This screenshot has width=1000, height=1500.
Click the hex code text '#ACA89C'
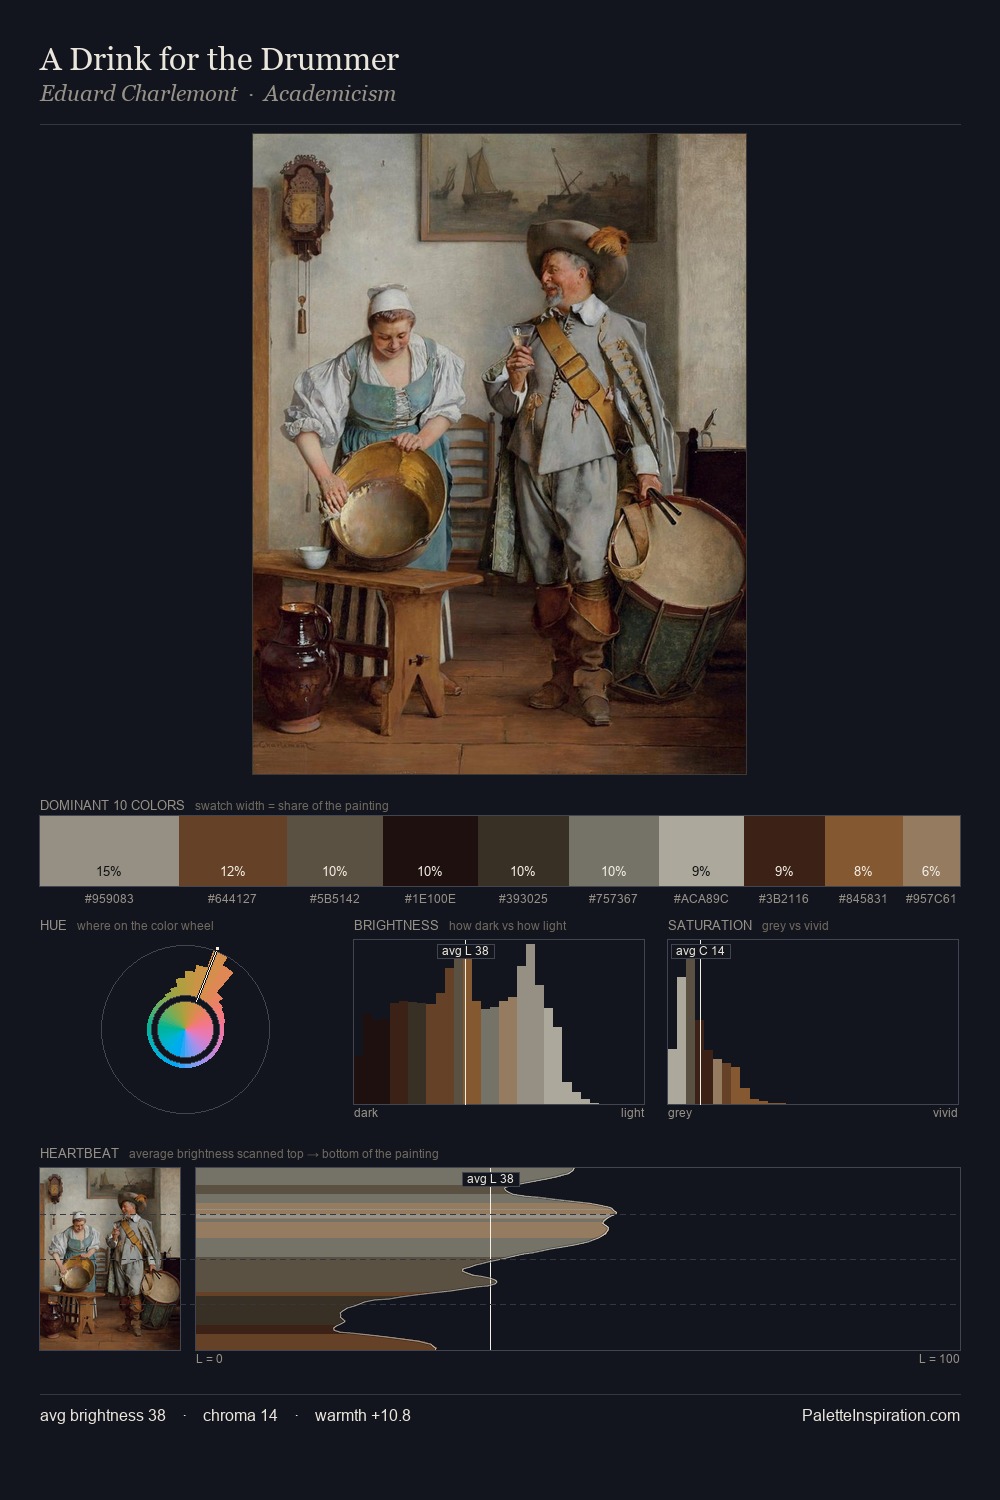click(x=701, y=898)
